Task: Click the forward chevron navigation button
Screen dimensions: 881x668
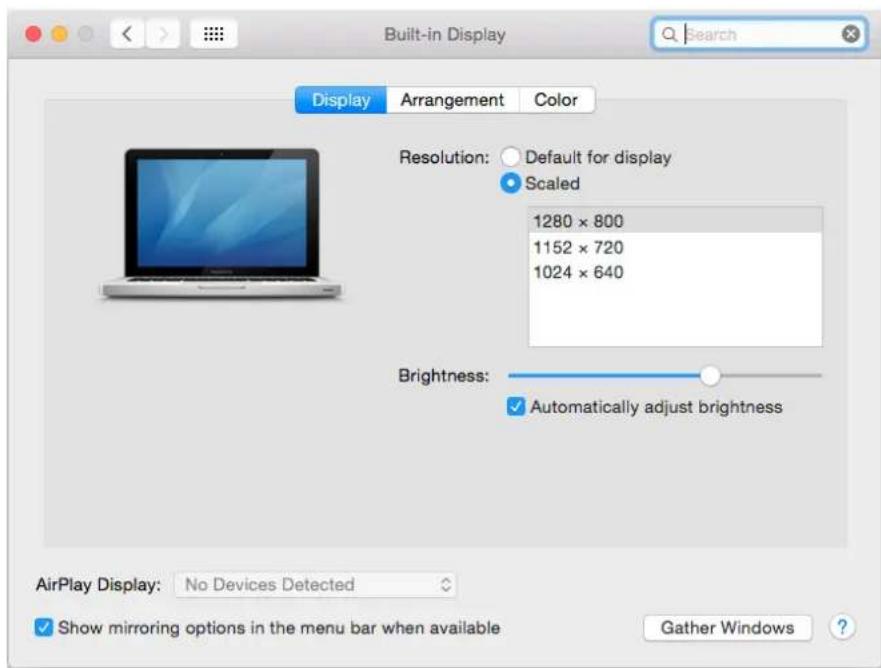Action: click(163, 34)
